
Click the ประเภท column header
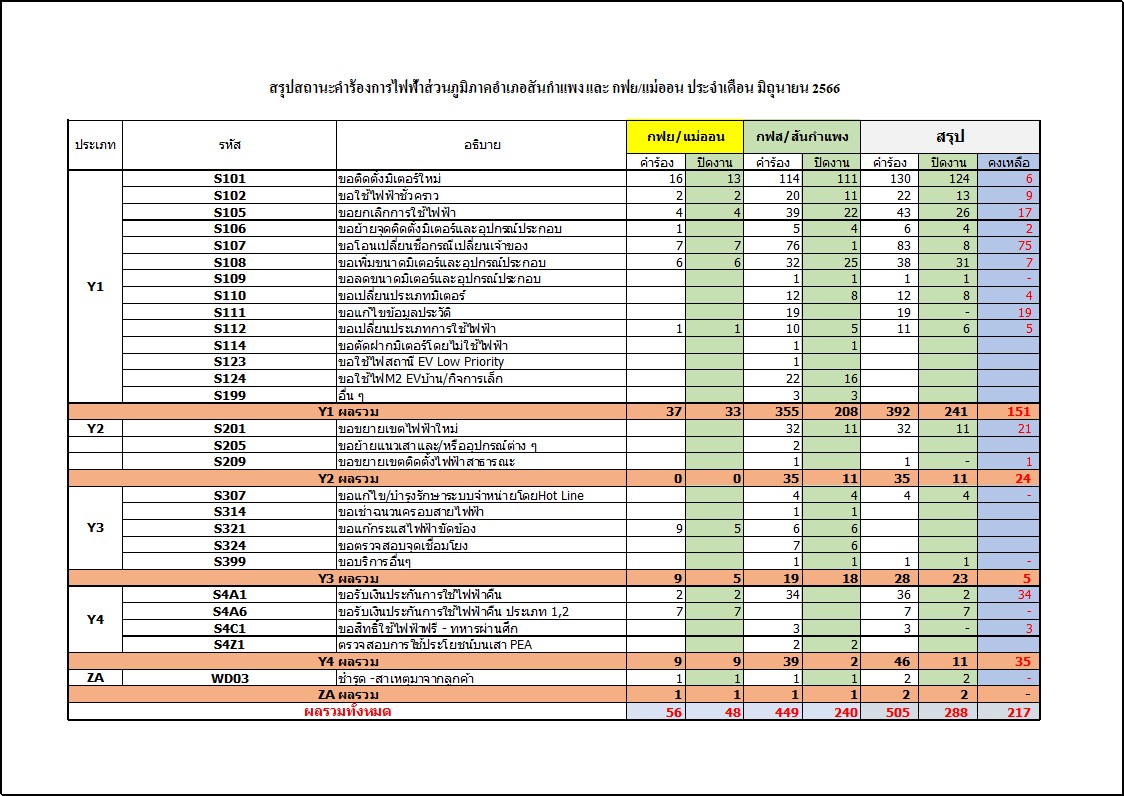click(95, 145)
